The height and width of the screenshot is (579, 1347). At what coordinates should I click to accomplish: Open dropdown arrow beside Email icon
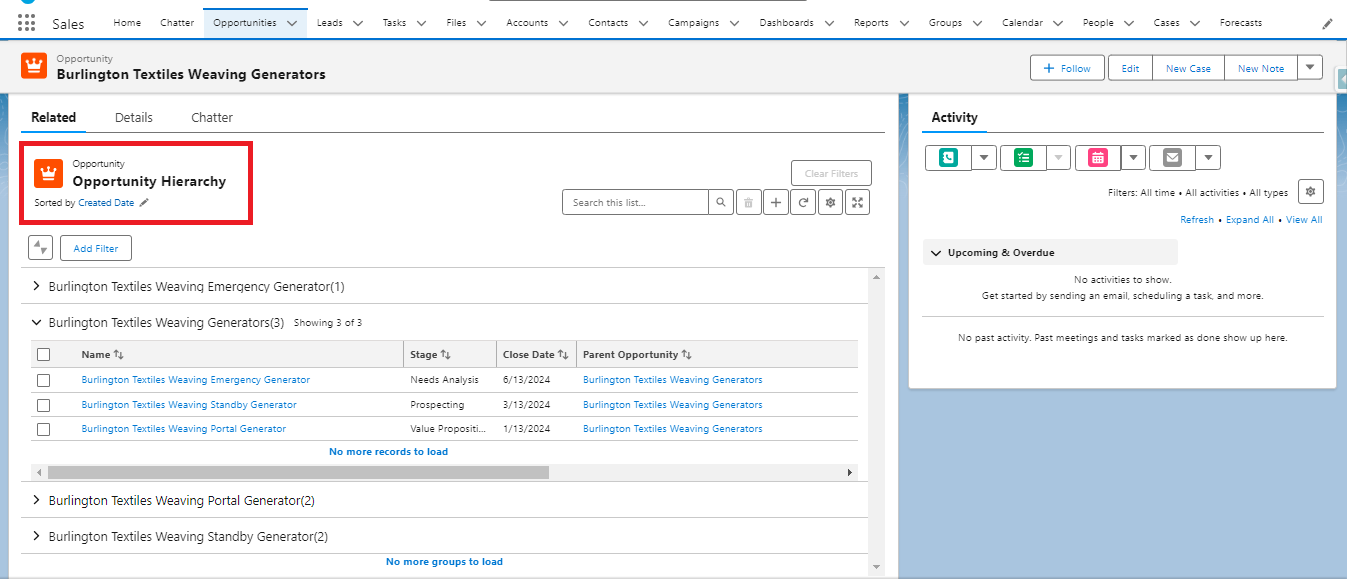[1208, 157]
